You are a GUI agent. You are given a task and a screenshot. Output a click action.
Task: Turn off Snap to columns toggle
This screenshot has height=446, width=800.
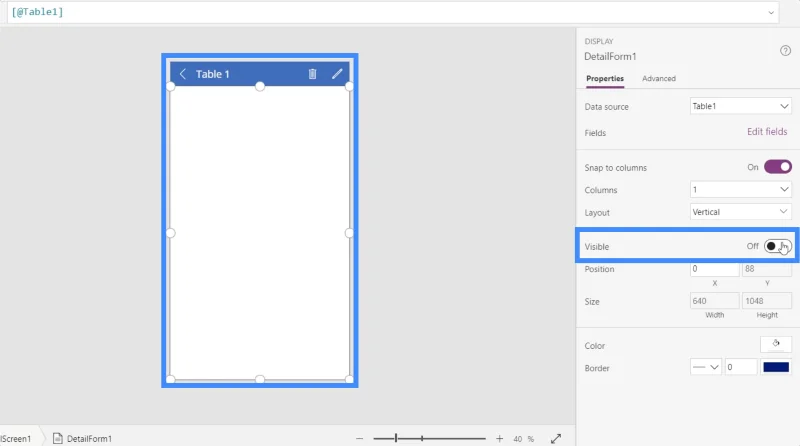778,167
